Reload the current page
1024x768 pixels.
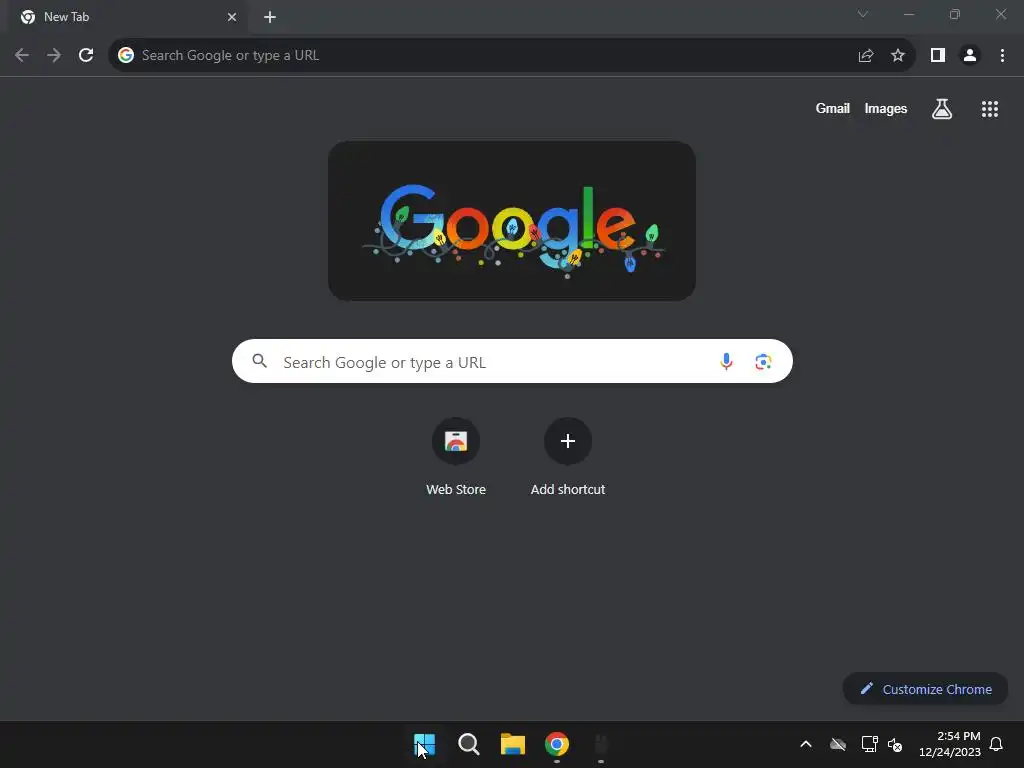(x=86, y=55)
